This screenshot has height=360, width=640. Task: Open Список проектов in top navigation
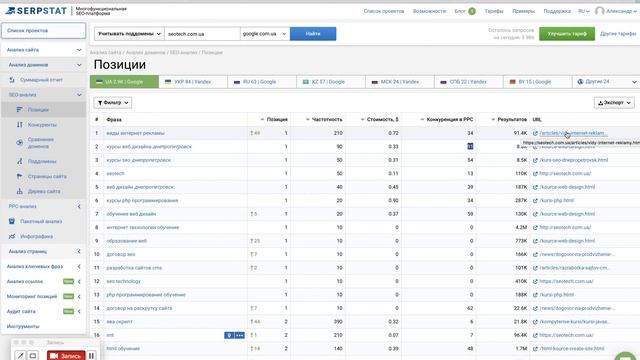pyautogui.click(x=384, y=11)
